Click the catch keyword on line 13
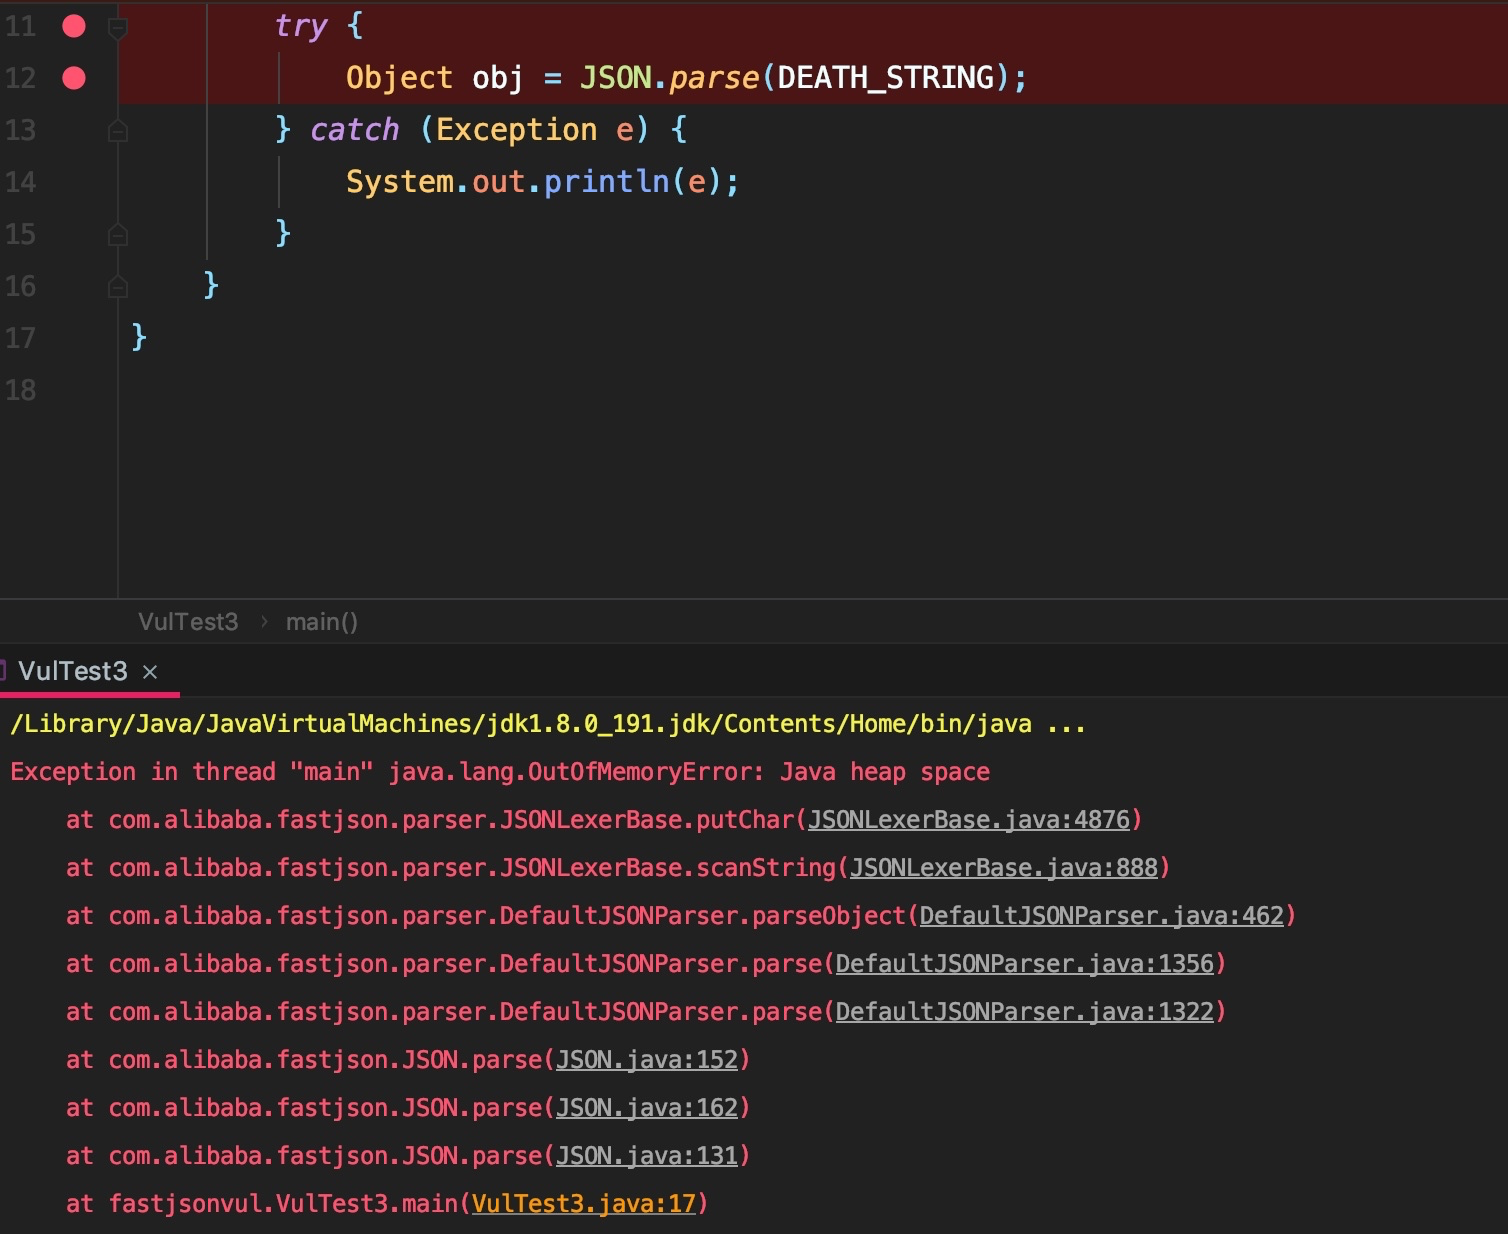 (x=355, y=130)
